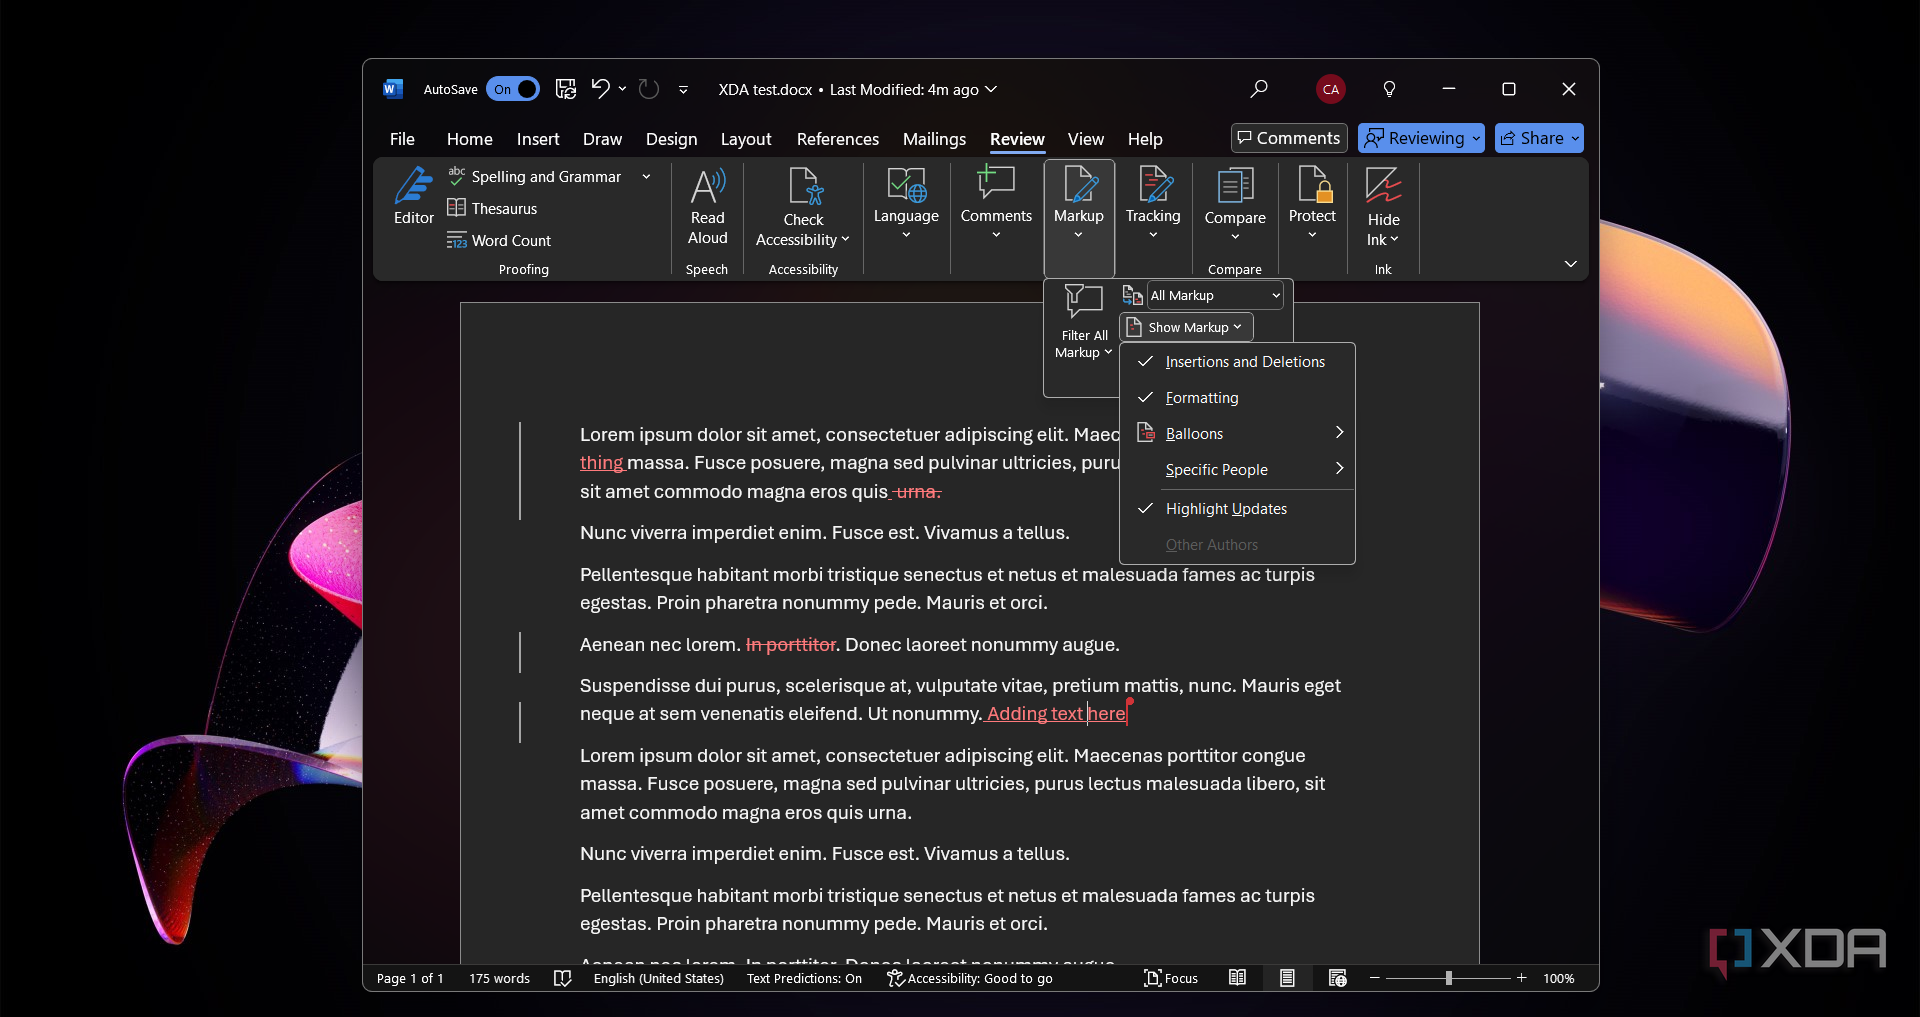Adjust the zoom slider in status bar
Screen dimensions: 1920x1017
click(x=1448, y=978)
